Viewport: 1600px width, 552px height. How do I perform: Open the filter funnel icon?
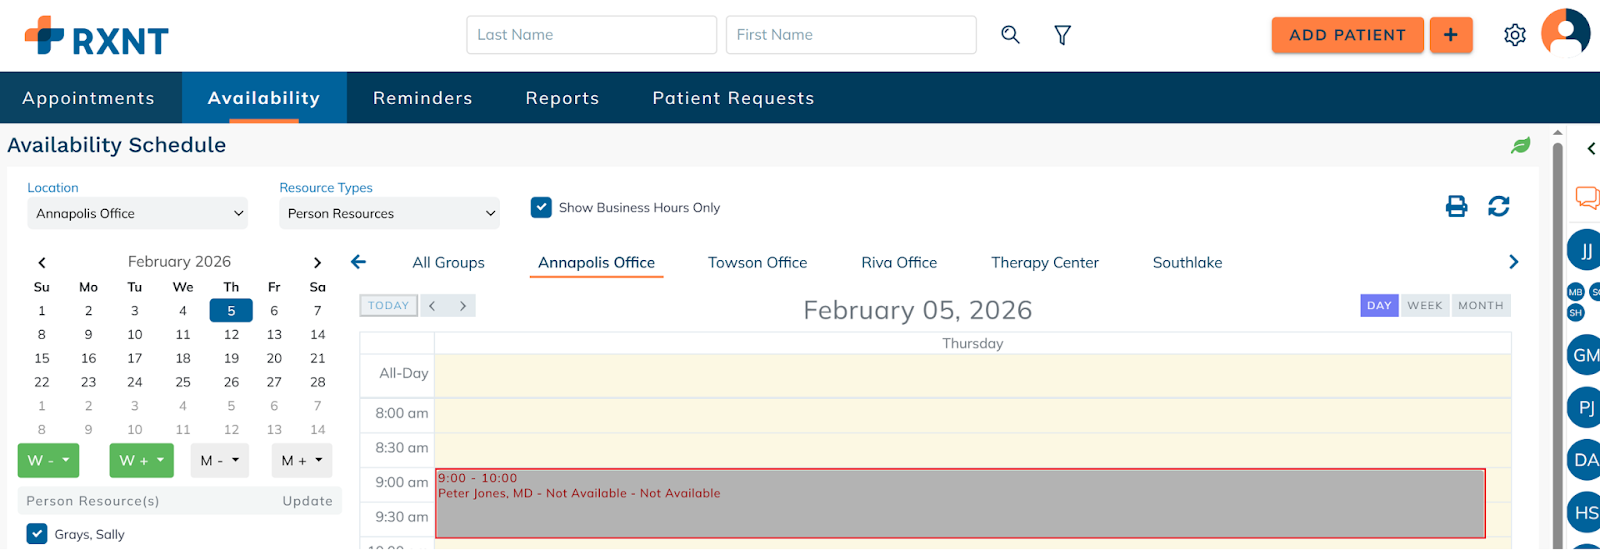point(1062,35)
